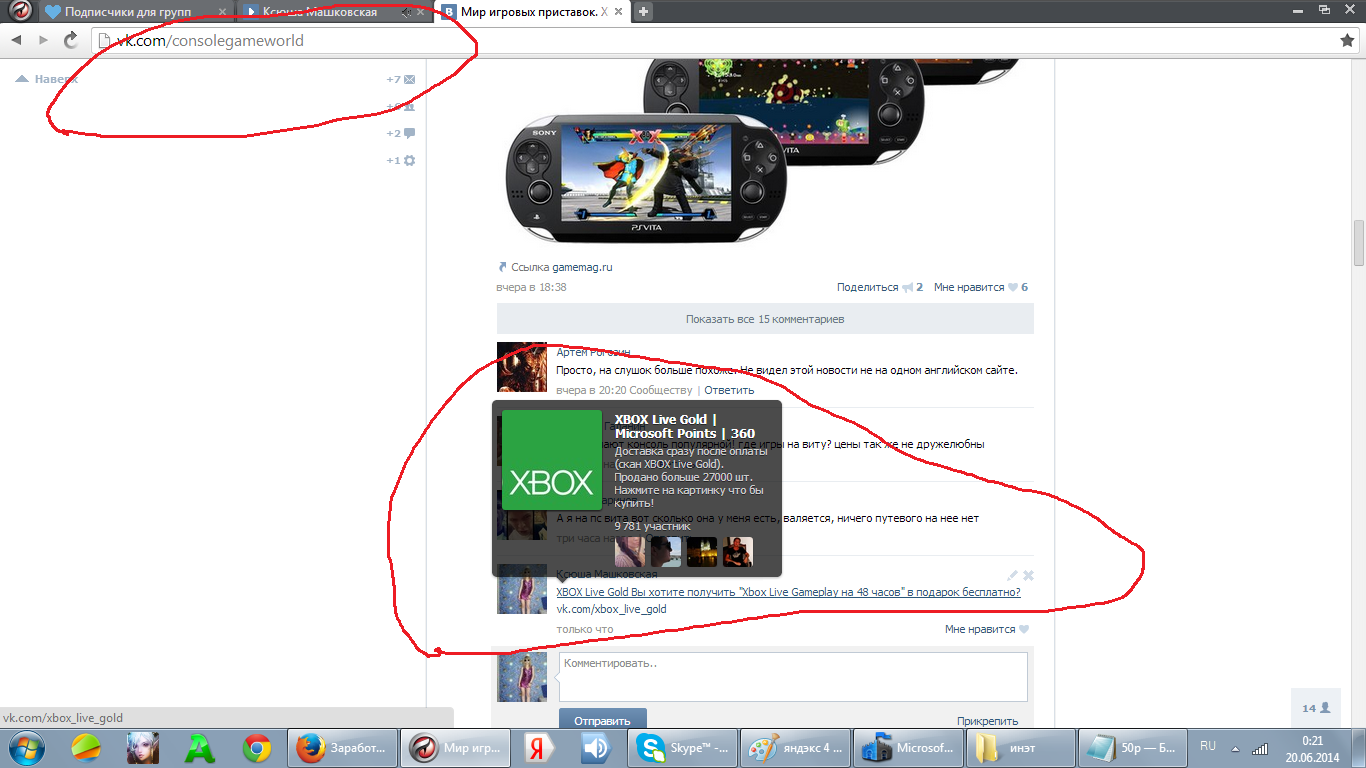Click the "только что" comment timestamp

point(585,630)
